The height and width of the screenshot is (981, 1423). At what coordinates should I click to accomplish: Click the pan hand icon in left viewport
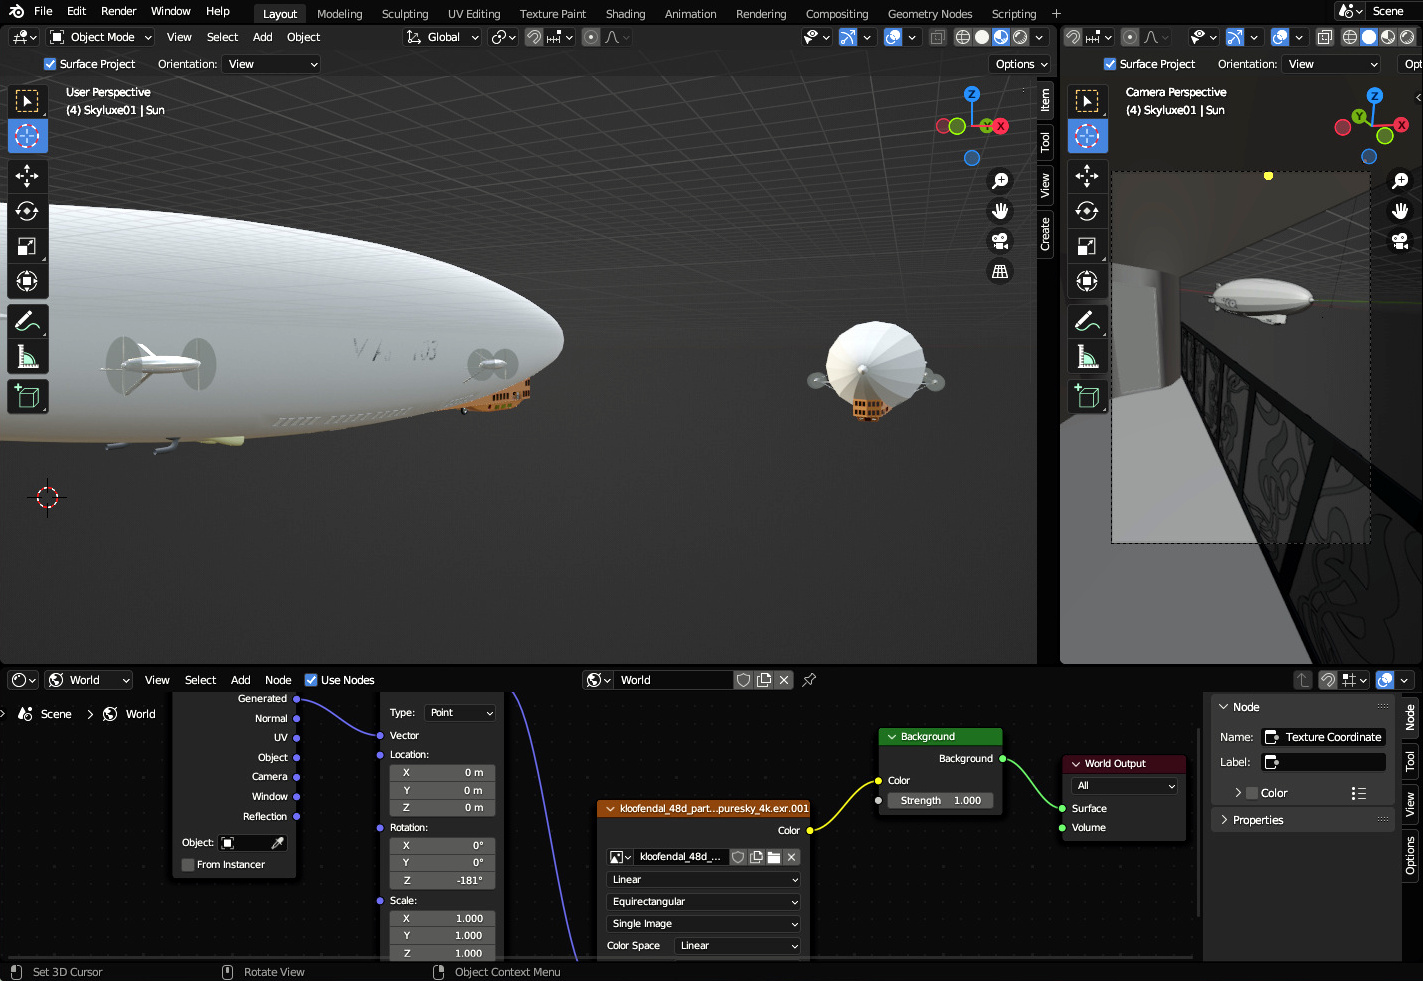point(1000,211)
